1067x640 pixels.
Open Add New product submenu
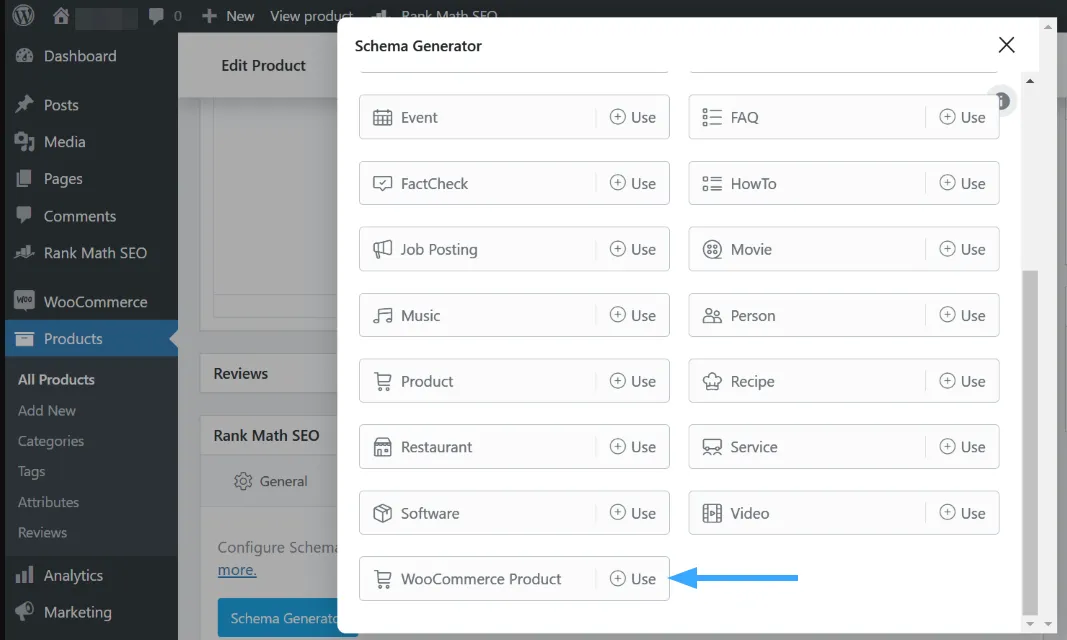point(47,410)
